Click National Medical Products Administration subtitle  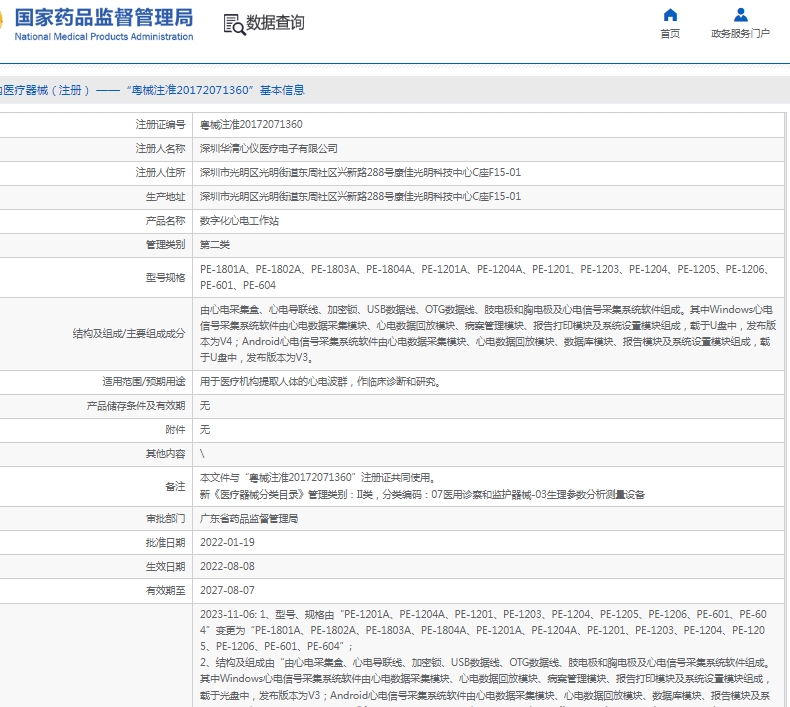(104, 36)
